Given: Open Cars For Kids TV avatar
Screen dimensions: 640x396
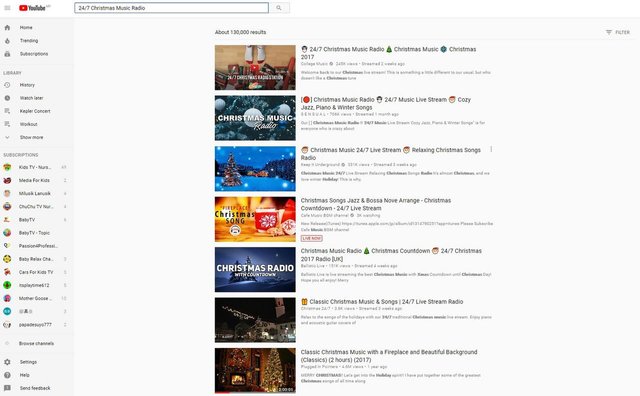Looking at the screenshot, I should click(x=7, y=272).
